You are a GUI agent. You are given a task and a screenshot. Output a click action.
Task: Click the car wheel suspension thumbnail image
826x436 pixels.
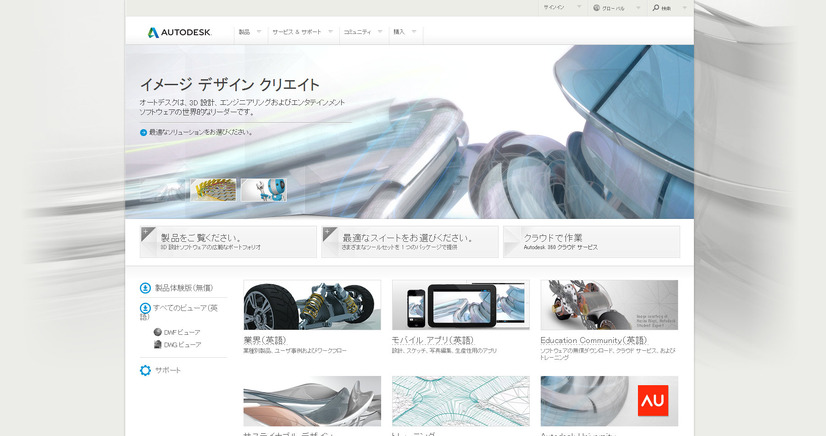click(312, 305)
